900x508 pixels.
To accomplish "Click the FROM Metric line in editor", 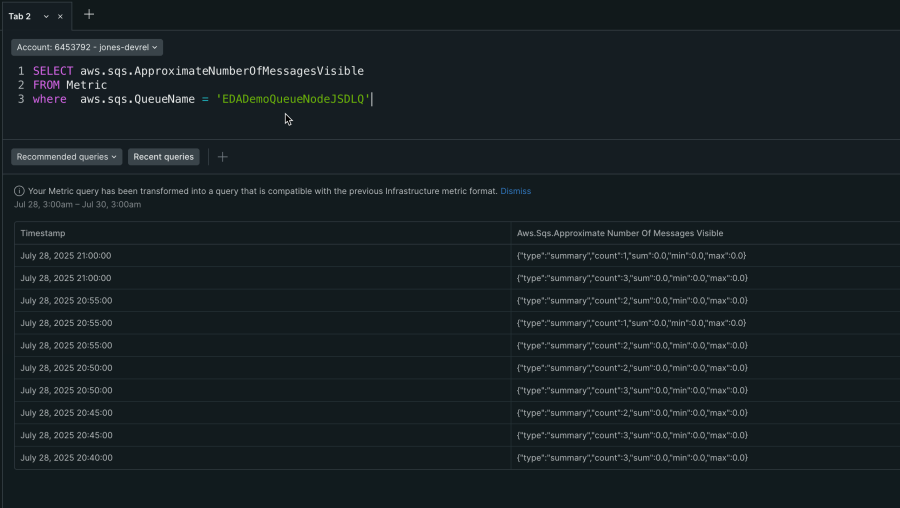I will coord(70,85).
